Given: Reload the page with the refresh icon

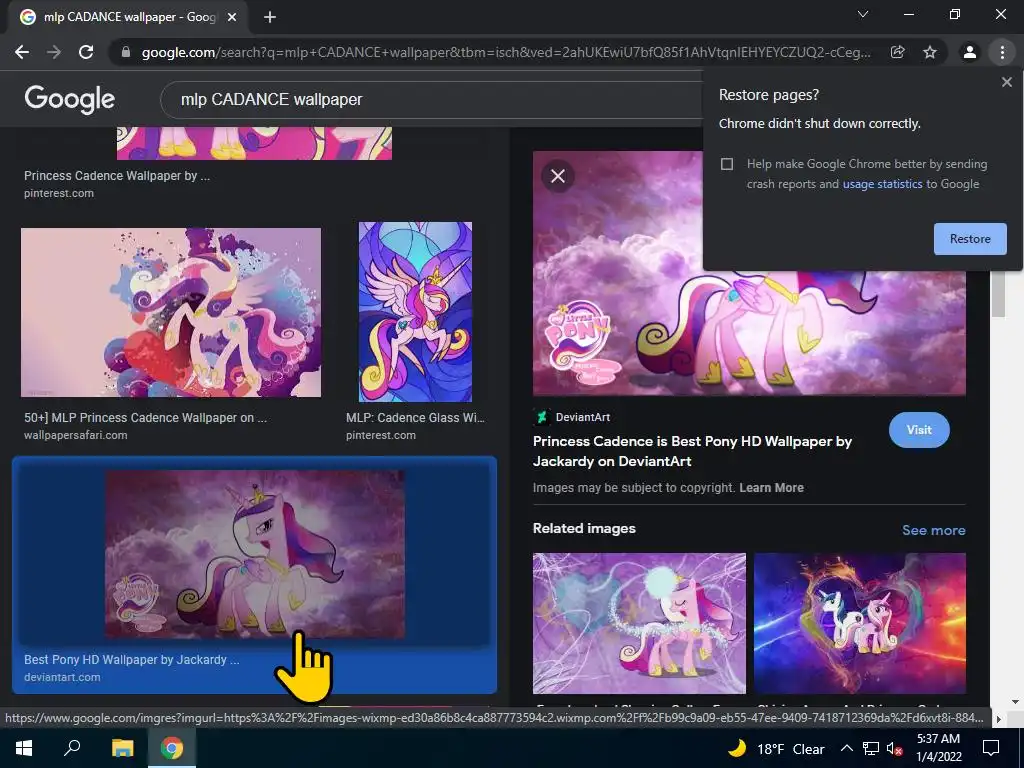Looking at the screenshot, I should tap(86, 52).
